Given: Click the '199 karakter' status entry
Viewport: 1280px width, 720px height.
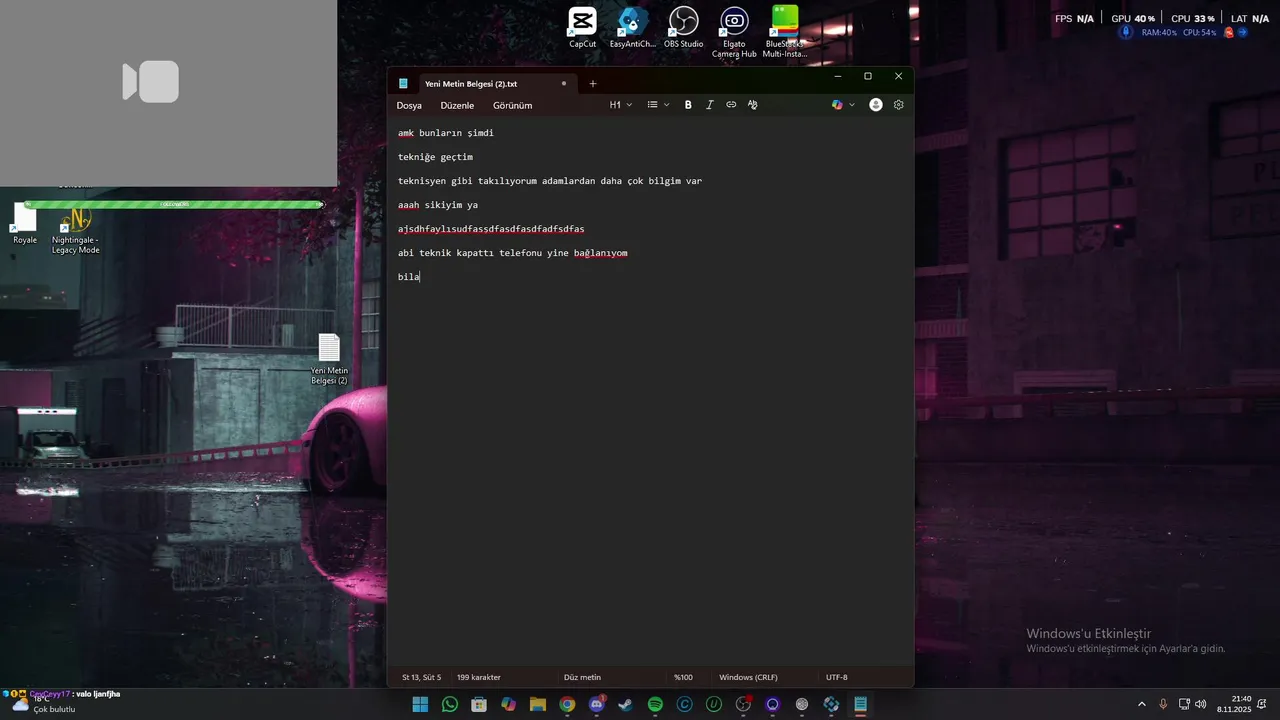Looking at the screenshot, I should 479,677.
